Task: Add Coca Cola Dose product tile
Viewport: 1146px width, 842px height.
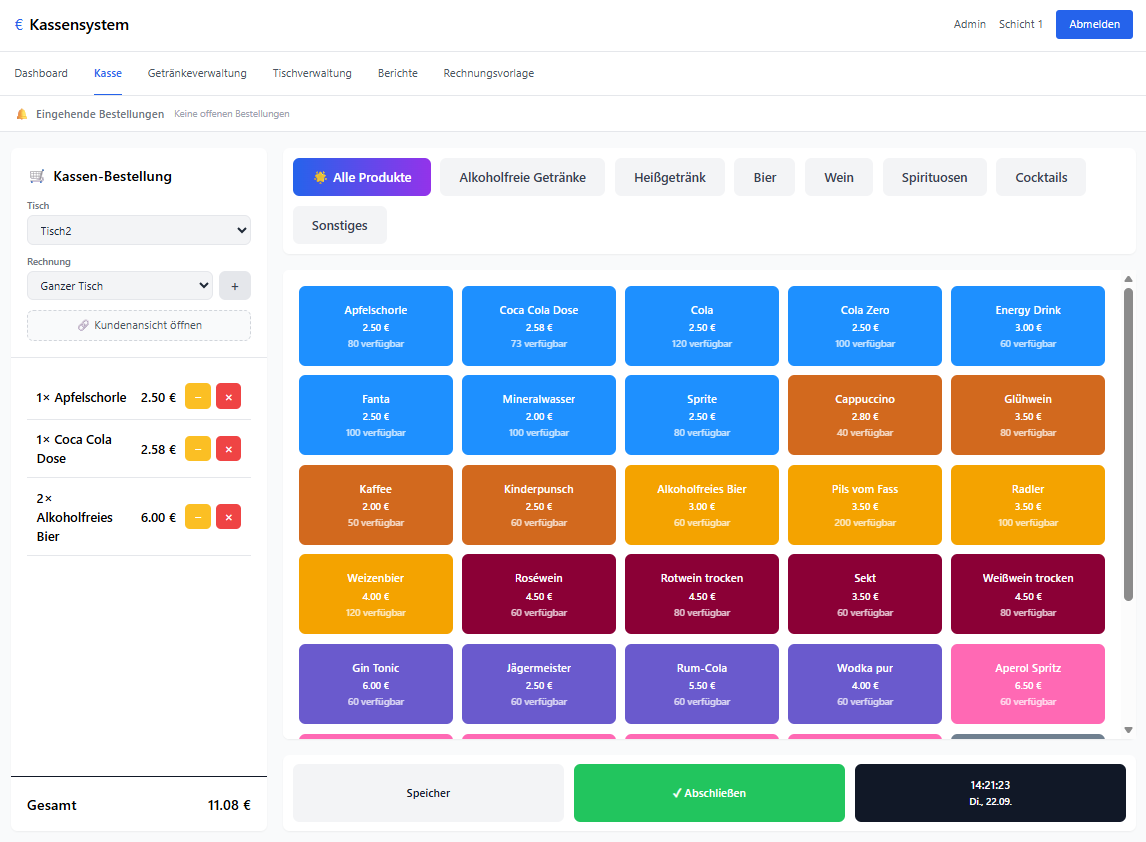Action: 539,326
